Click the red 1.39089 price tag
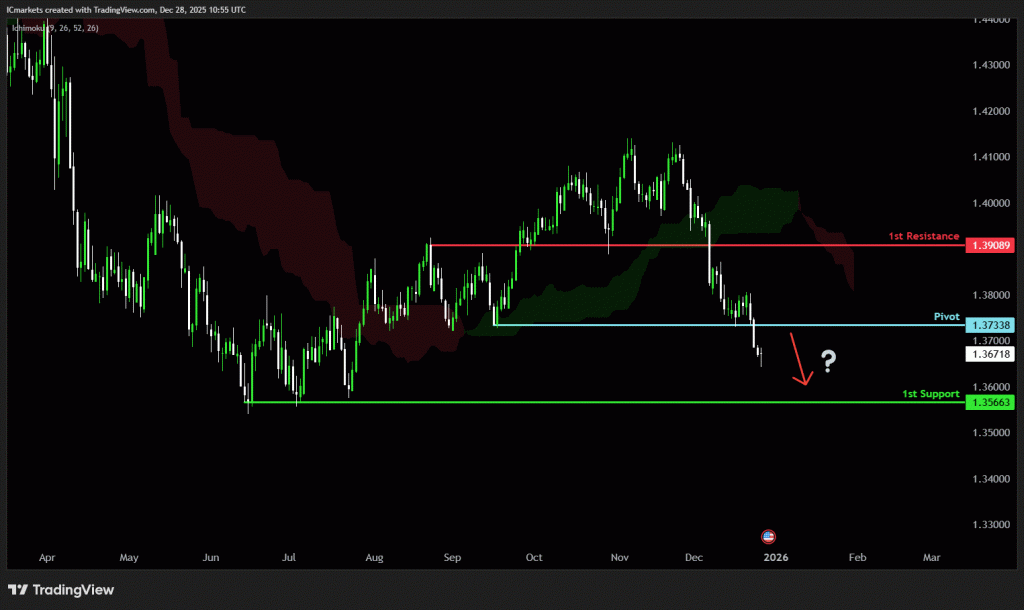This screenshot has height=610, width=1024. pyautogui.click(x=990, y=245)
